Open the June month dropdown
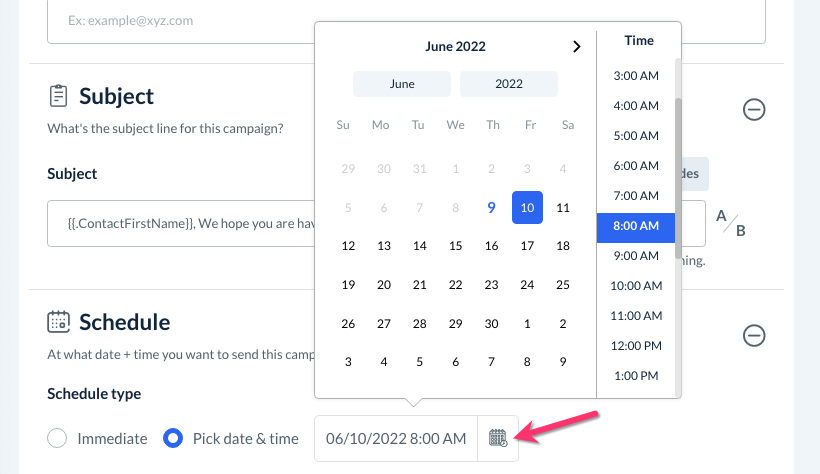The width and height of the screenshot is (820, 474). 402,84
